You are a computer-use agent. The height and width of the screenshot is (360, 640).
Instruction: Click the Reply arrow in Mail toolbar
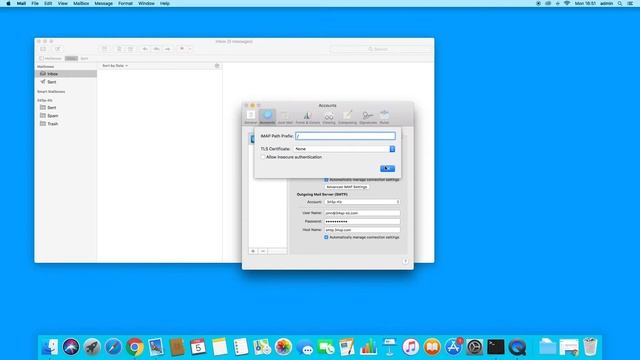pos(145,49)
